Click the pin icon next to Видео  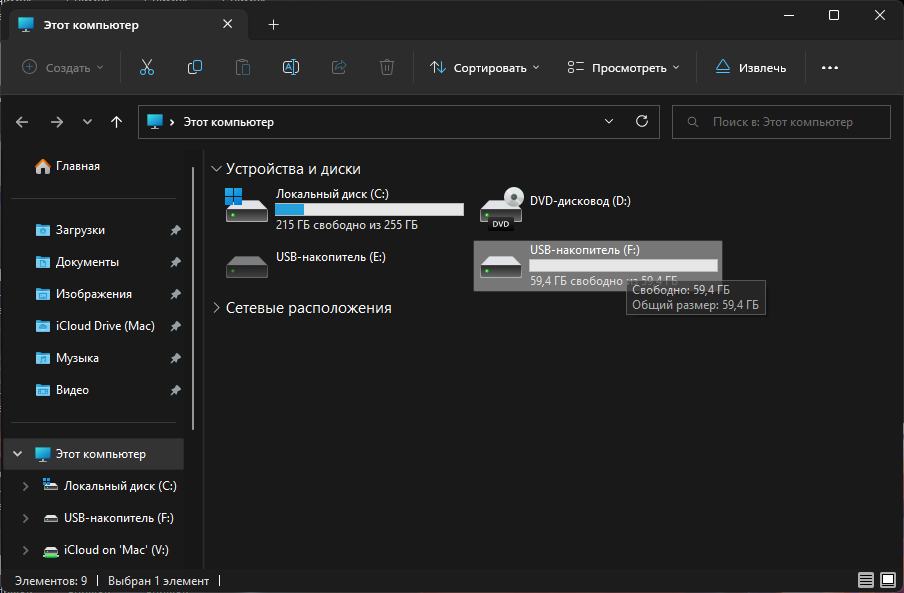click(176, 390)
